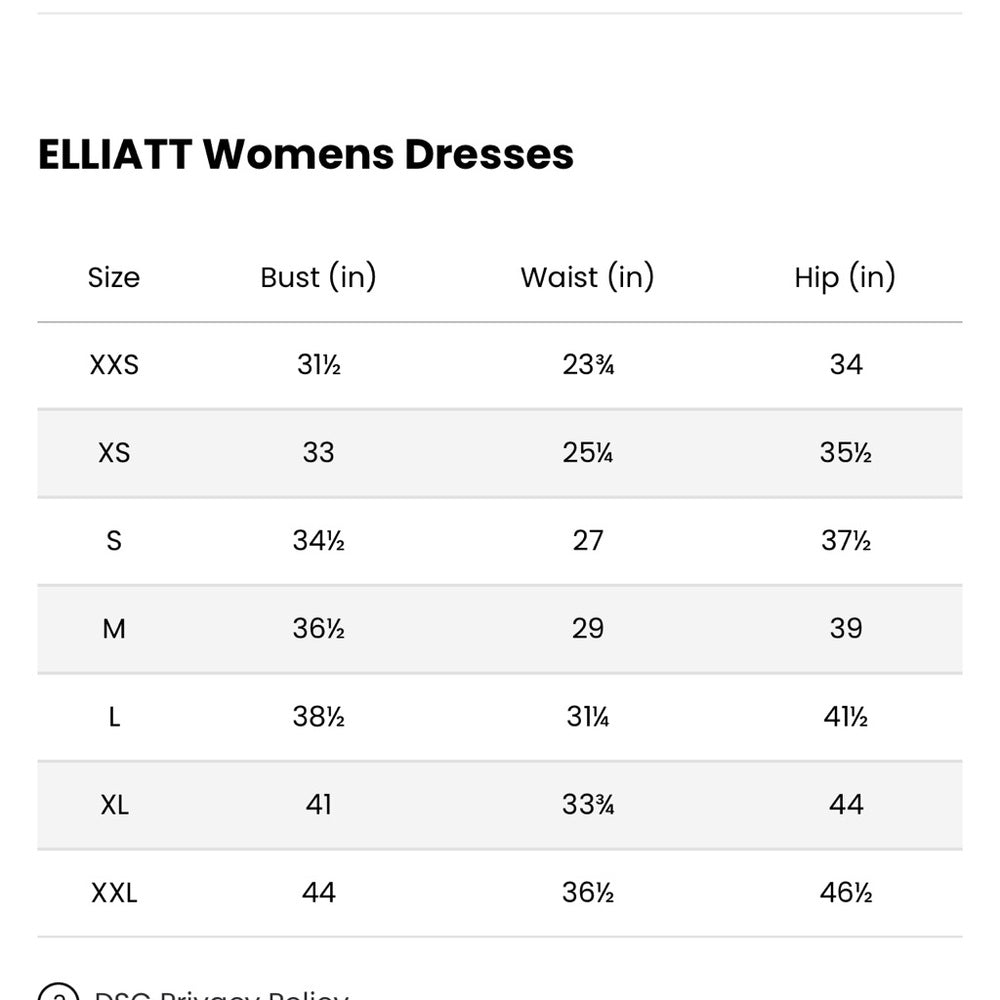
Task: Click the L waist value 31¼
Action: click(x=587, y=717)
